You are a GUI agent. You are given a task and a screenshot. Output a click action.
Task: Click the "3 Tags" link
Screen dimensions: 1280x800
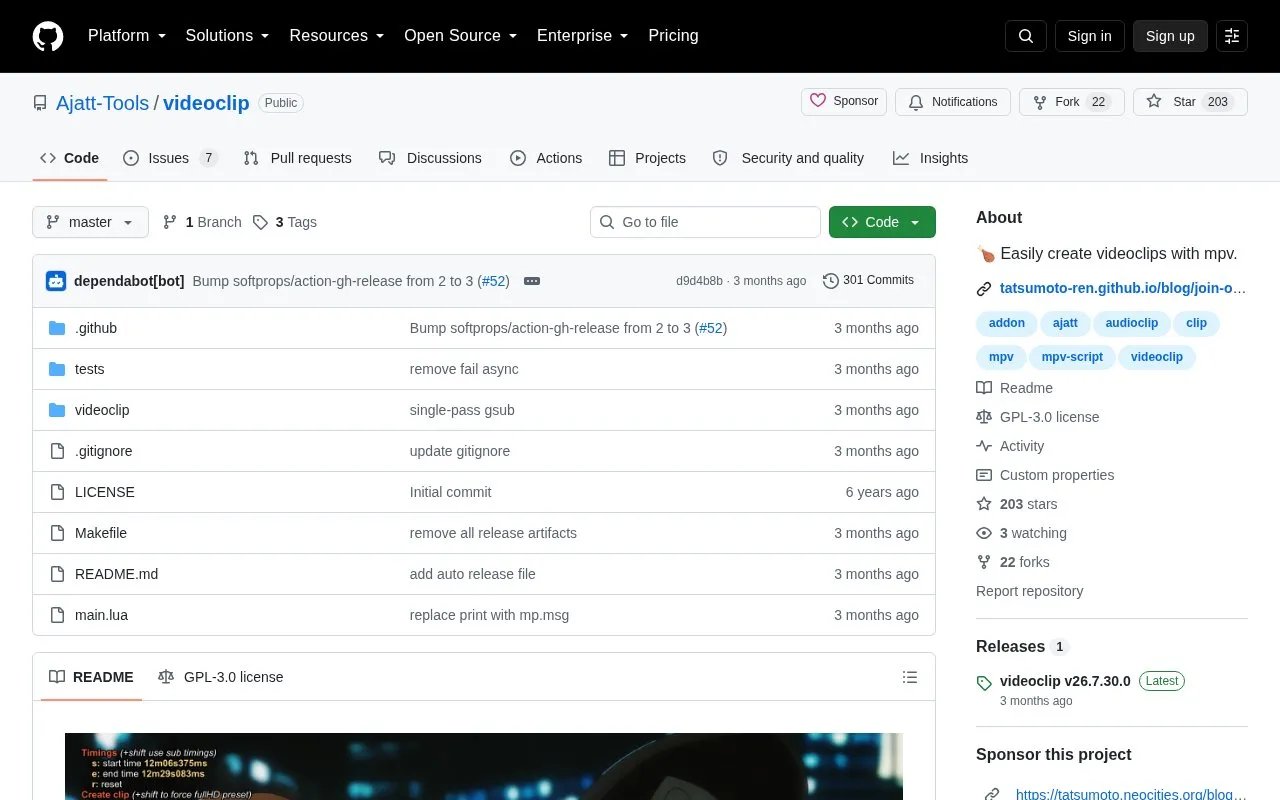coord(285,222)
